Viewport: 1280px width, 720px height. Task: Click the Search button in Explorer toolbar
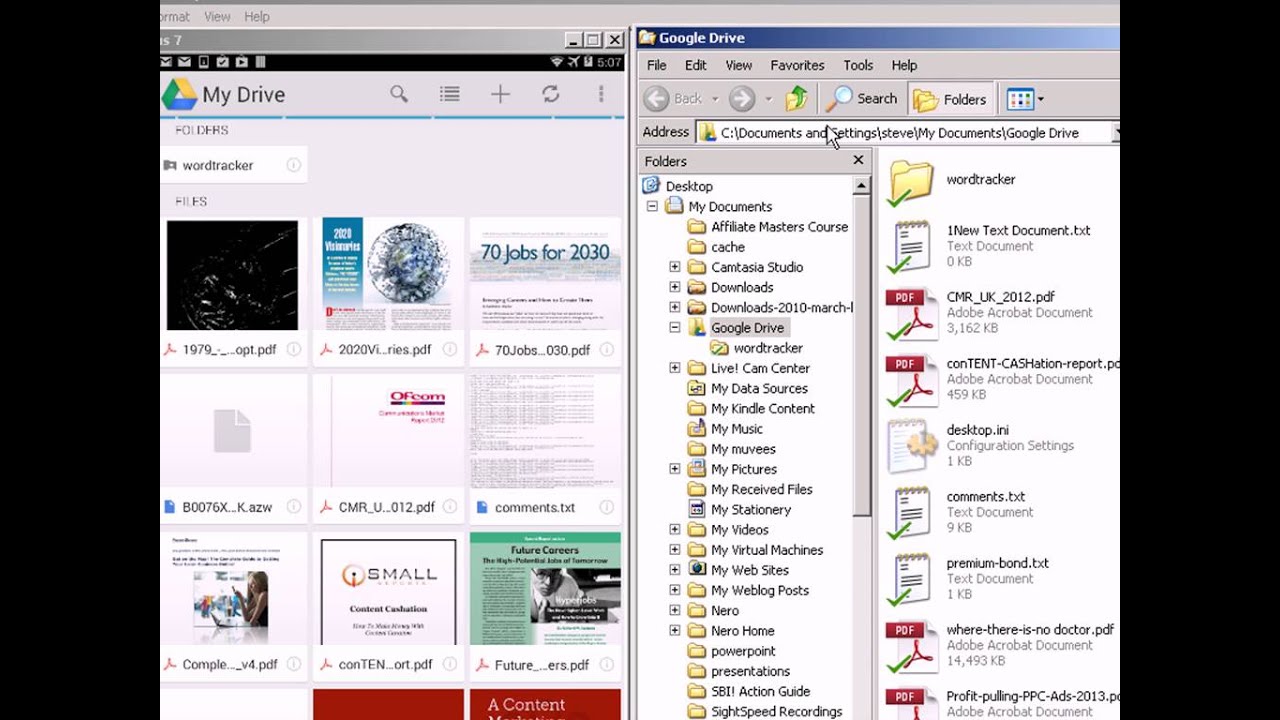862,99
